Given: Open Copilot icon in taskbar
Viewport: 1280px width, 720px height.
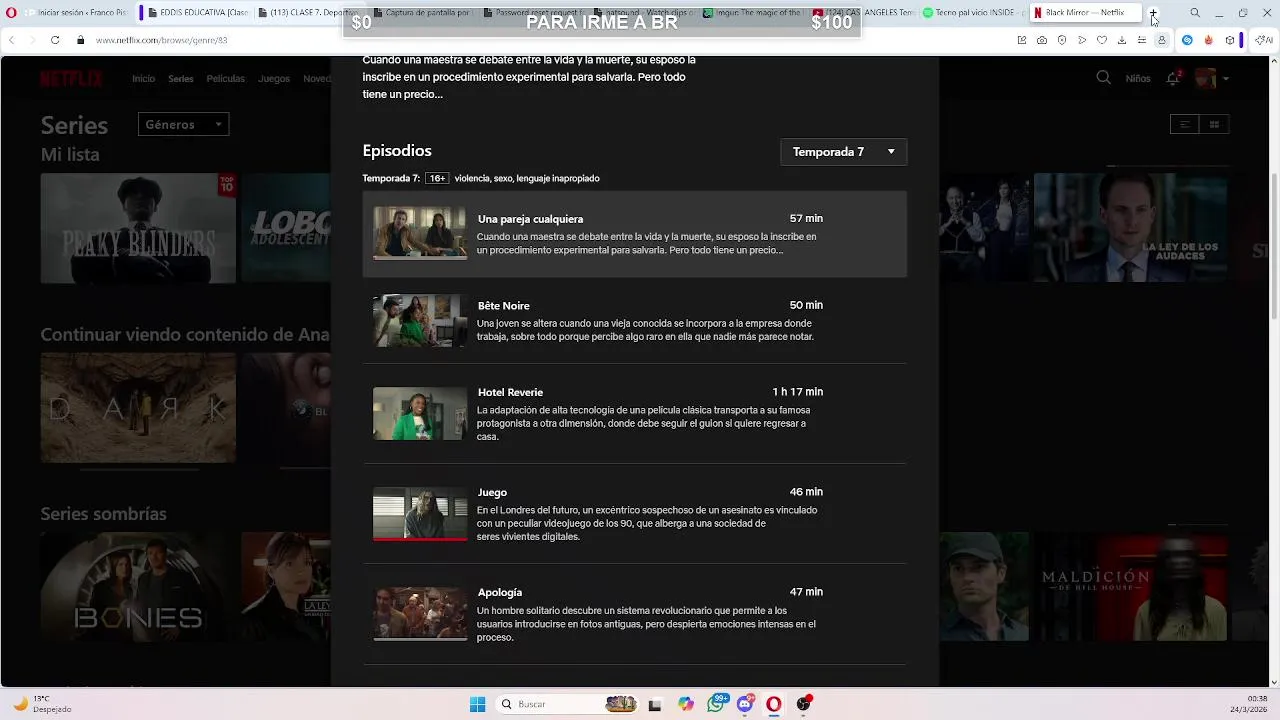Looking at the screenshot, I should 686,704.
